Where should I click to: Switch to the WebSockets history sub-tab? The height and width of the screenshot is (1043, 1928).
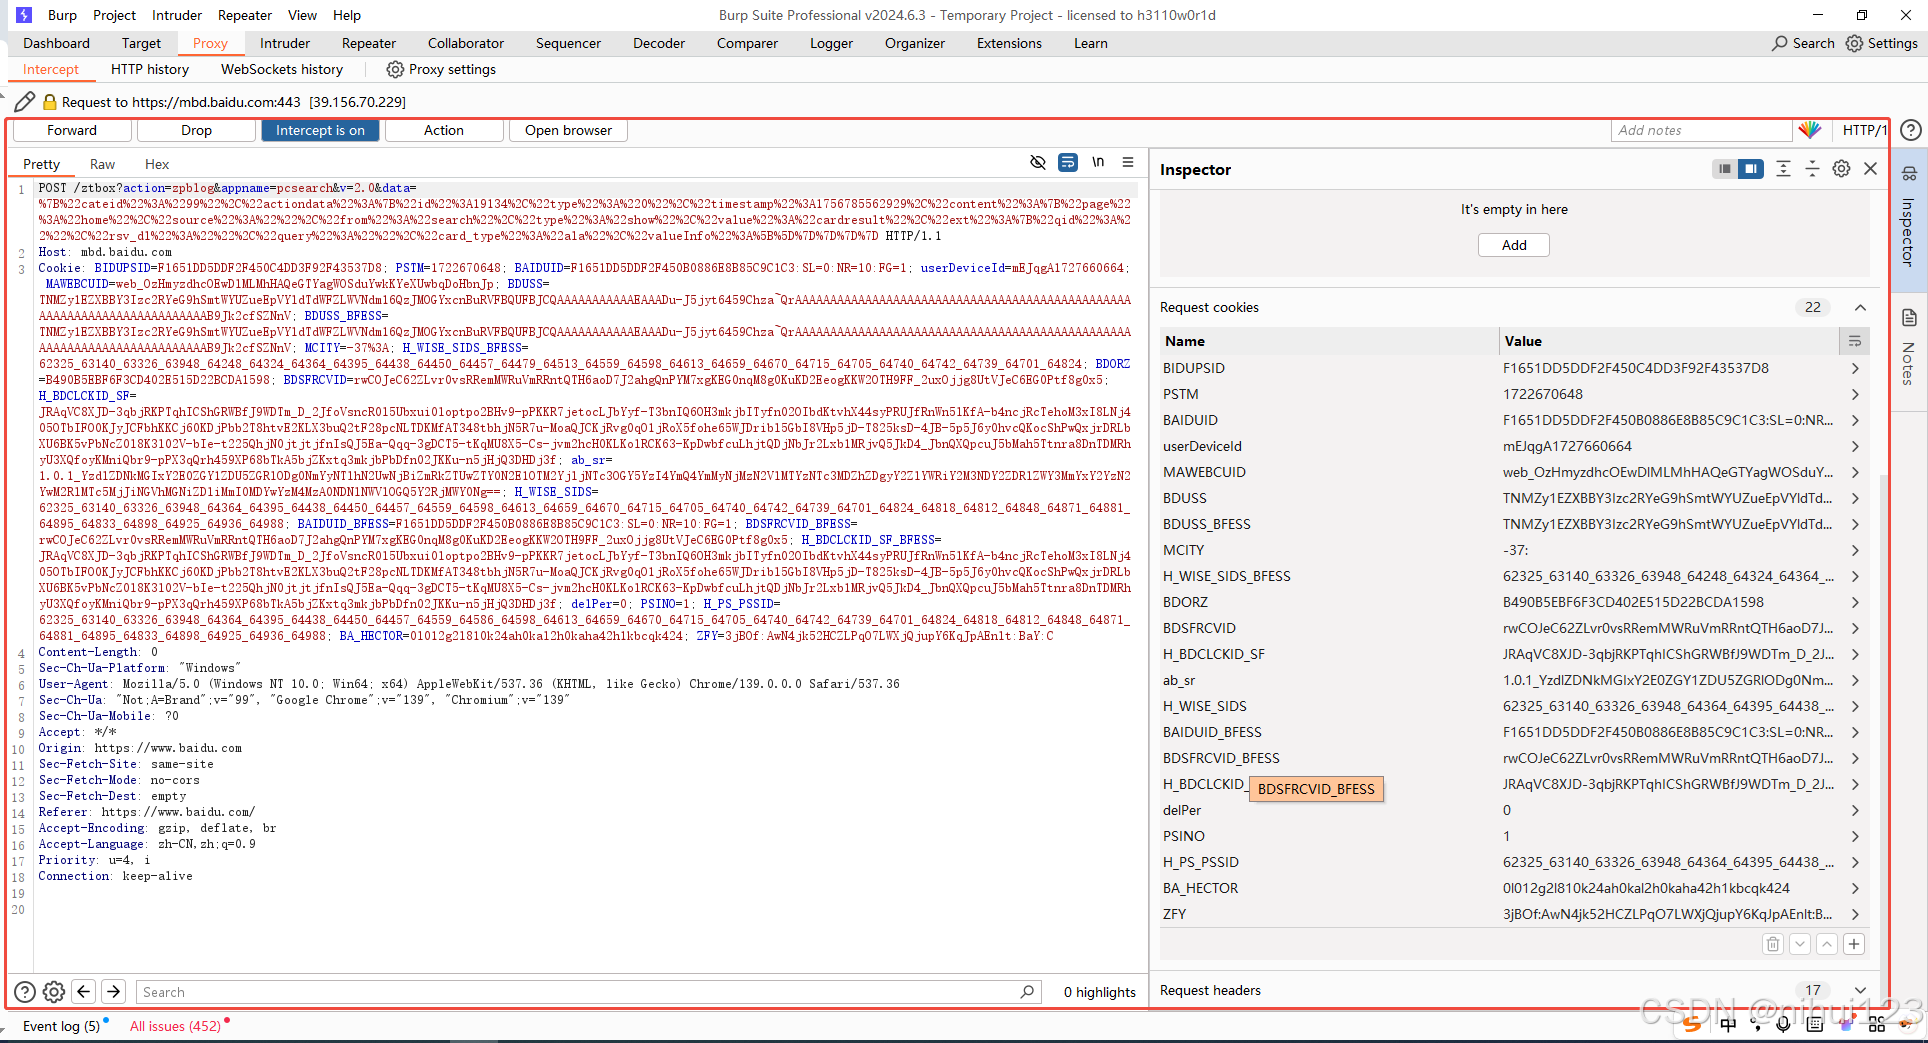point(282,69)
